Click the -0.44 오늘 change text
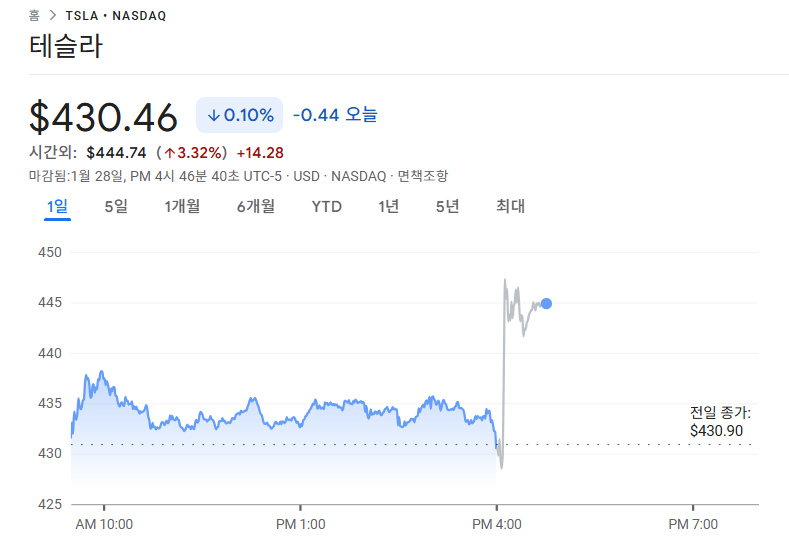This screenshot has width=789, height=550. [335, 115]
